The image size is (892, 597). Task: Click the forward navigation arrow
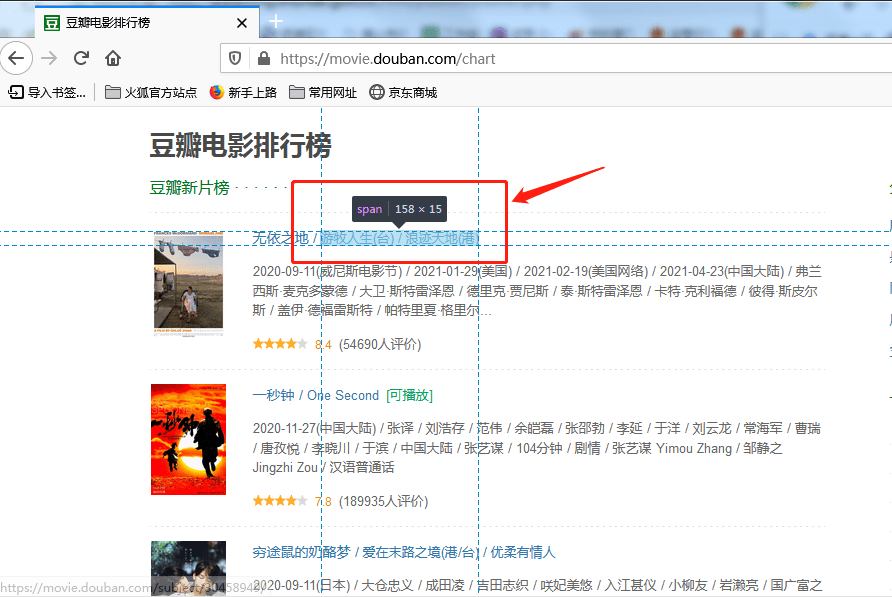[49, 58]
